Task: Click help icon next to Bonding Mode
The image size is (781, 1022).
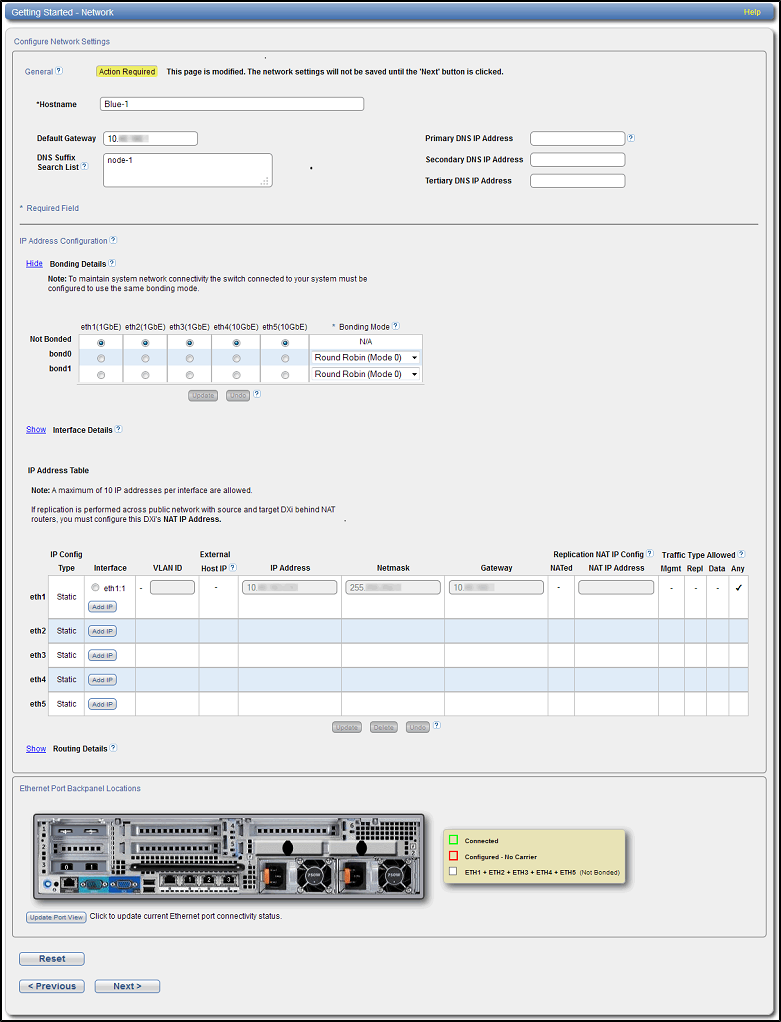Action: click(396, 325)
